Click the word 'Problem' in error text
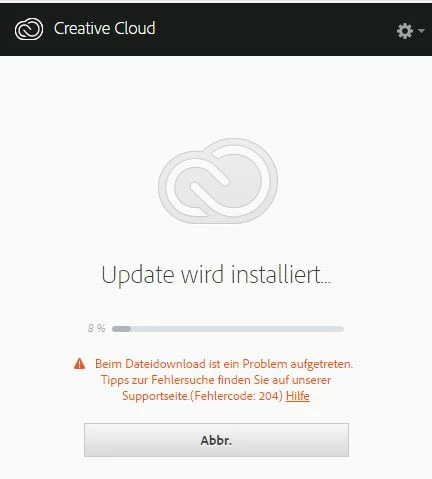 [265, 364]
